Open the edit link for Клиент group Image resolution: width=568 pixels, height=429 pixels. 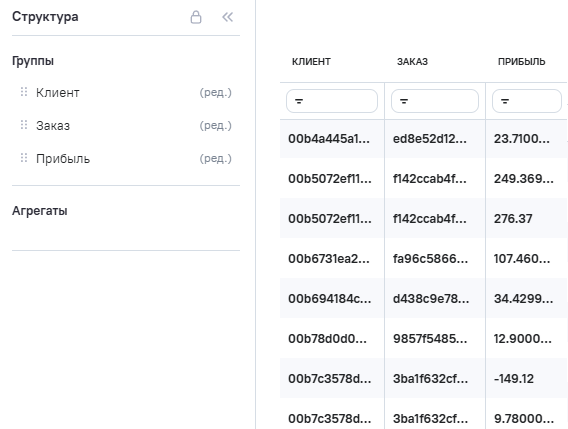216,92
